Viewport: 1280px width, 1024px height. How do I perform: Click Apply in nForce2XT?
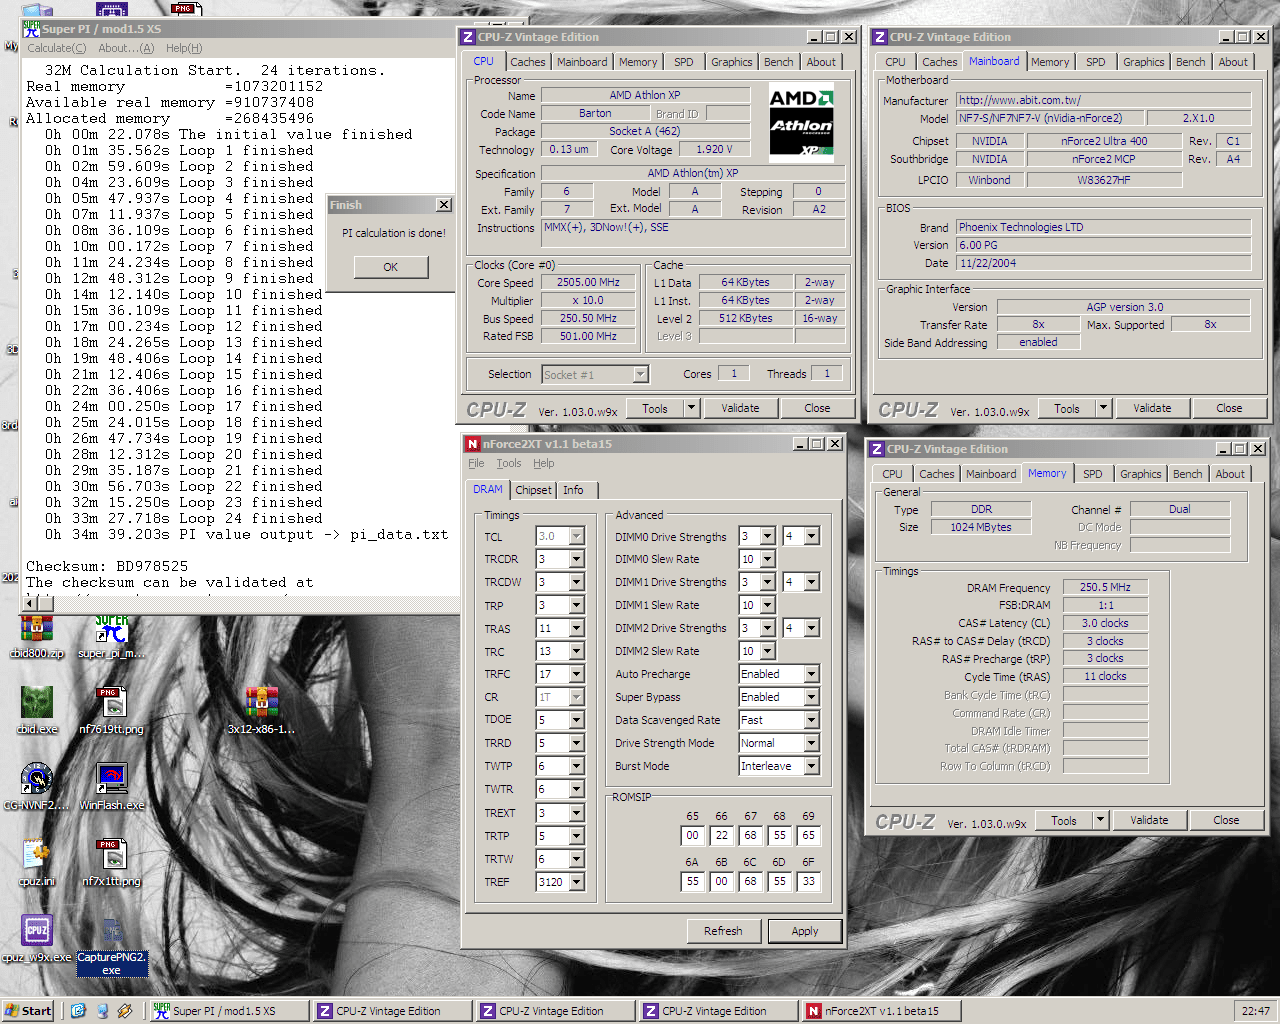point(805,931)
